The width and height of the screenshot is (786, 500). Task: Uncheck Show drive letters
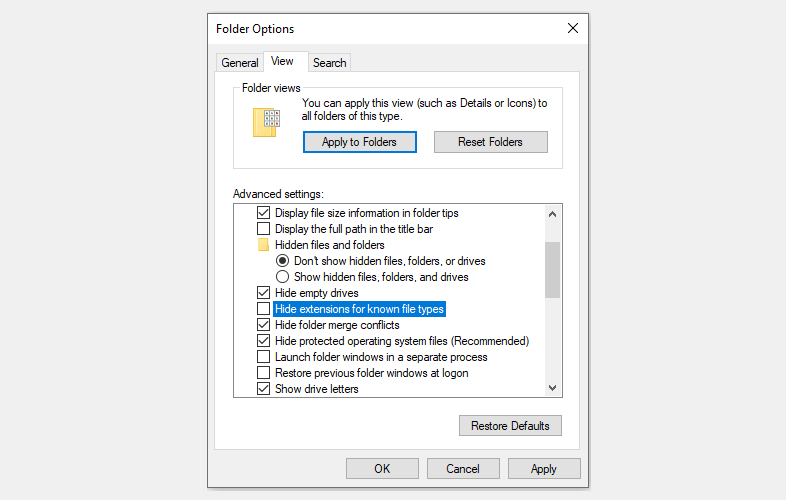263,389
